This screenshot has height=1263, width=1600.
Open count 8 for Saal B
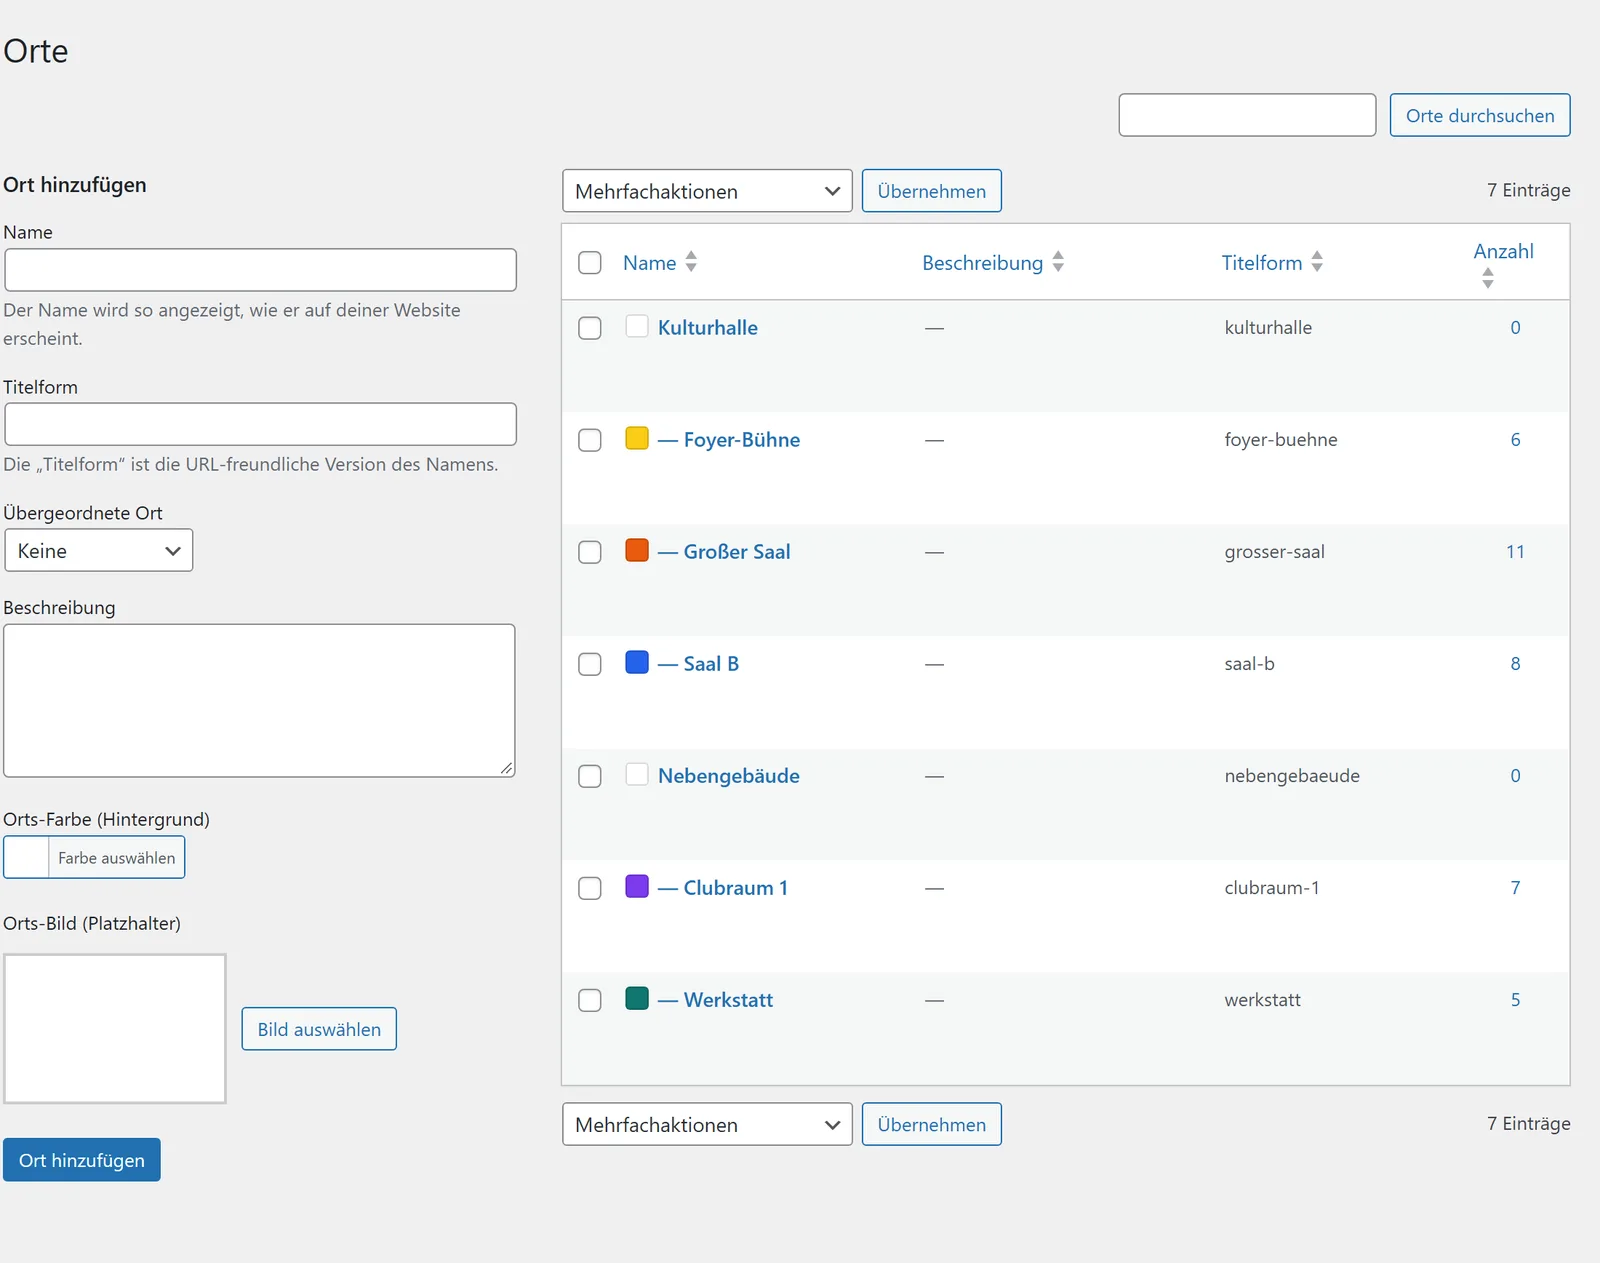(x=1515, y=664)
